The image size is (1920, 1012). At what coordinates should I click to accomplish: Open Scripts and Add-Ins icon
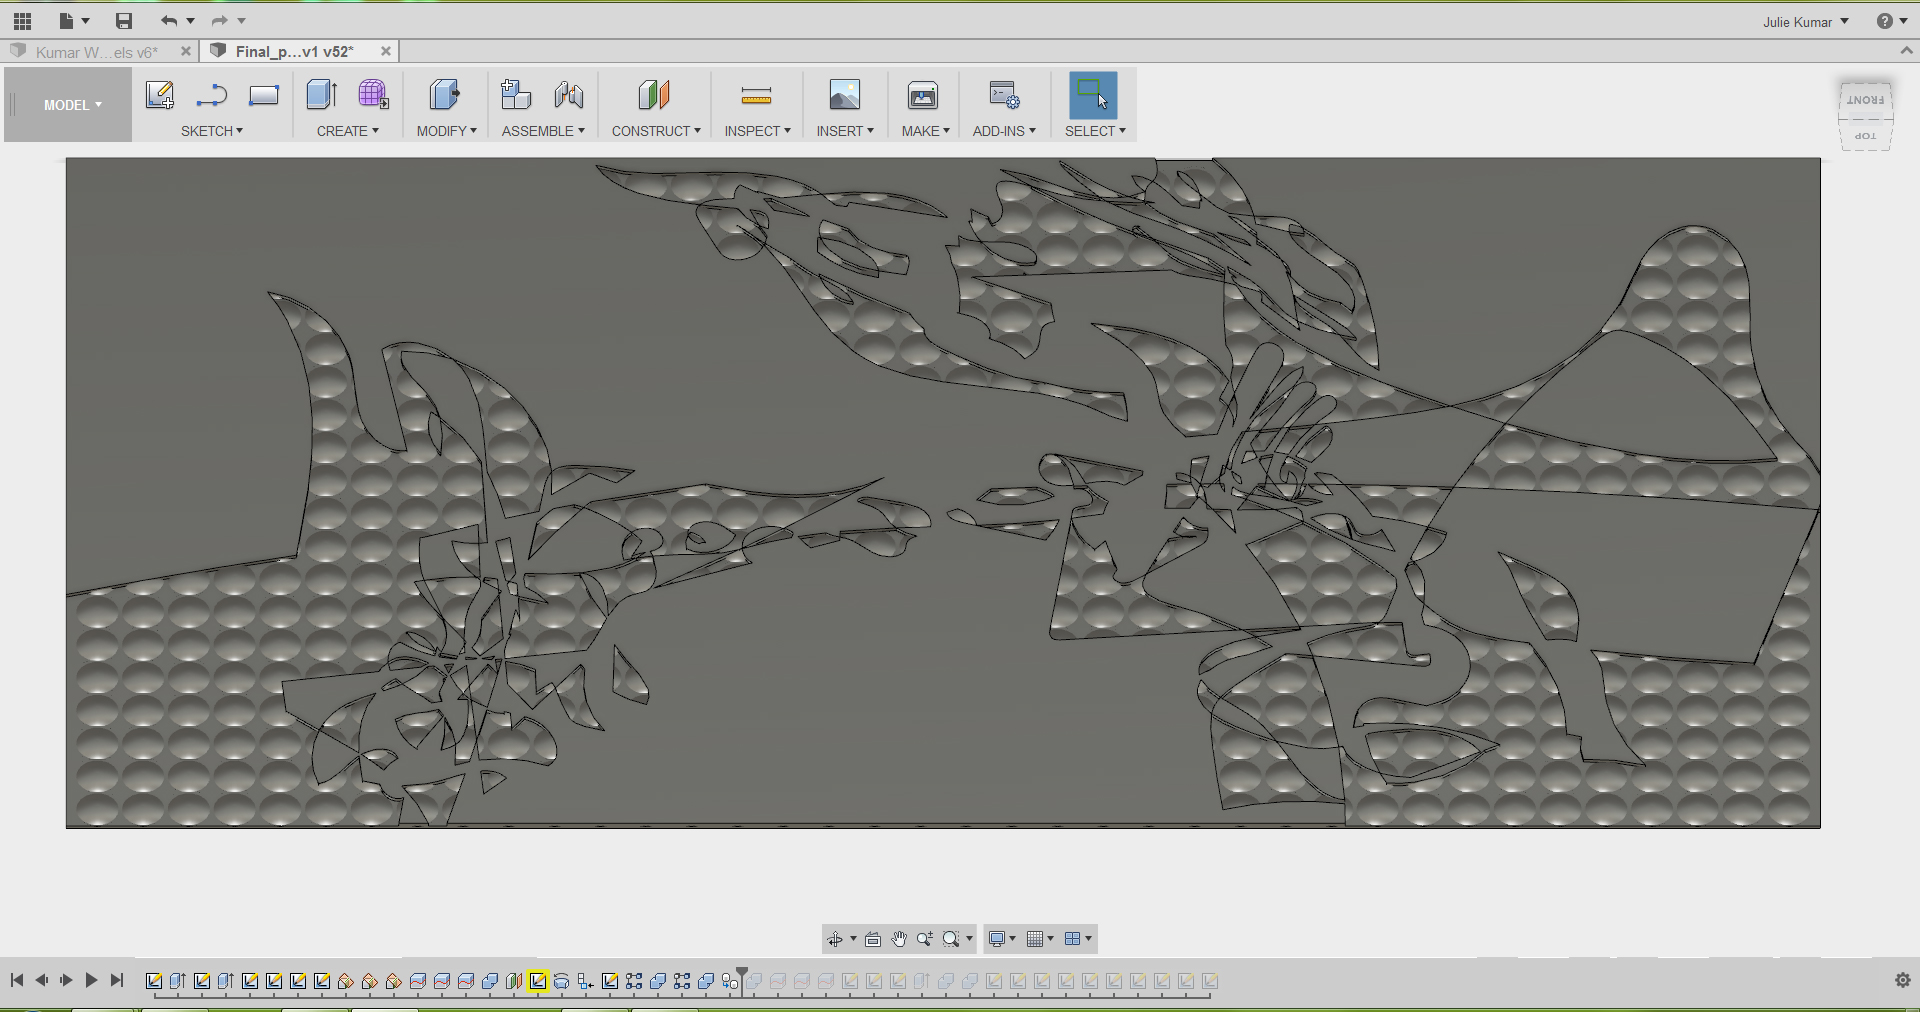1004,95
